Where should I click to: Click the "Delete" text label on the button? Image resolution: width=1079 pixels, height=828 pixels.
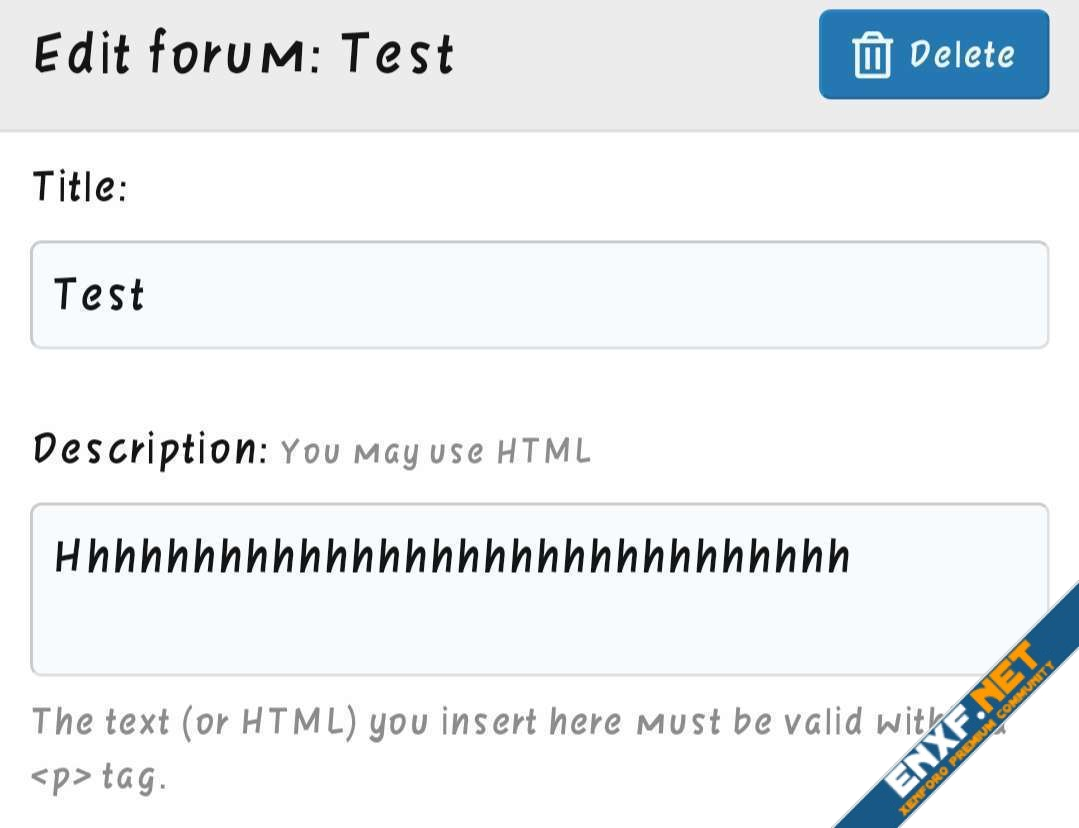point(962,54)
